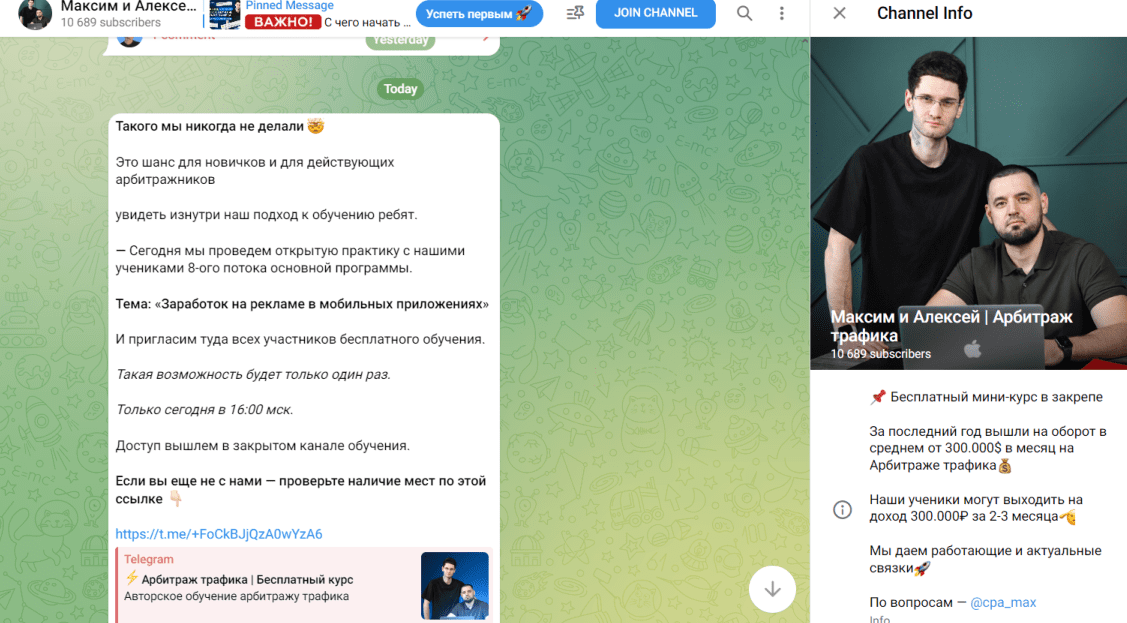Open the link preview image thumbnail
The width and height of the screenshot is (1127, 623).
(455, 586)
